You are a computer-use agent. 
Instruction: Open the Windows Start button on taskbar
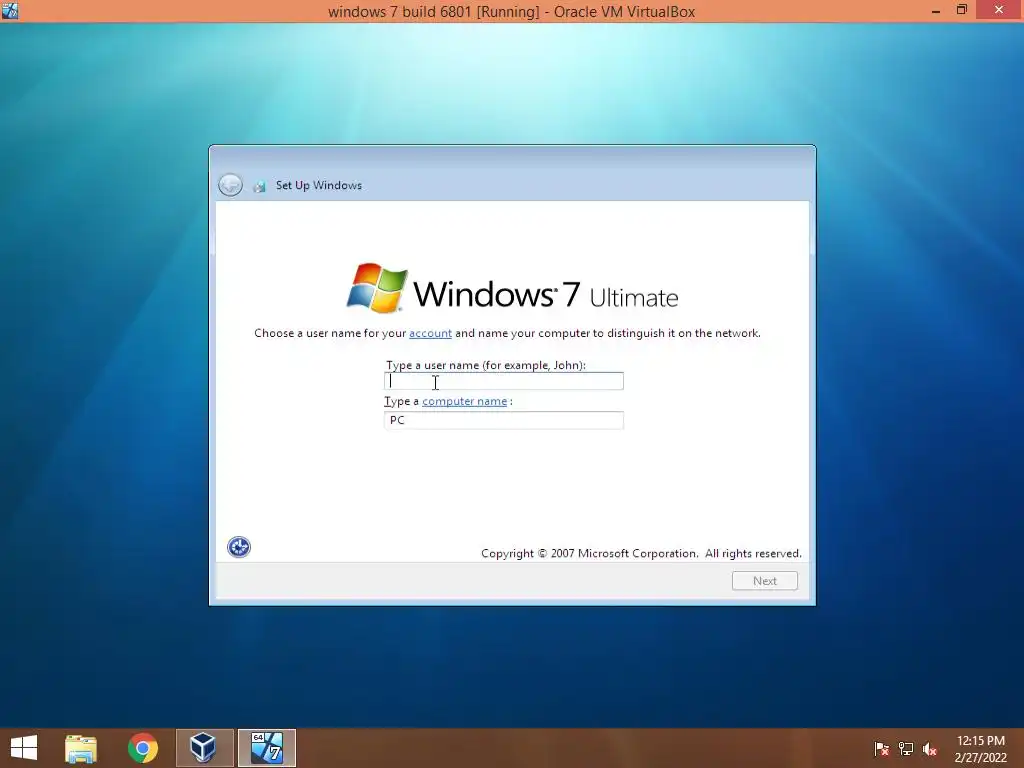24,748
